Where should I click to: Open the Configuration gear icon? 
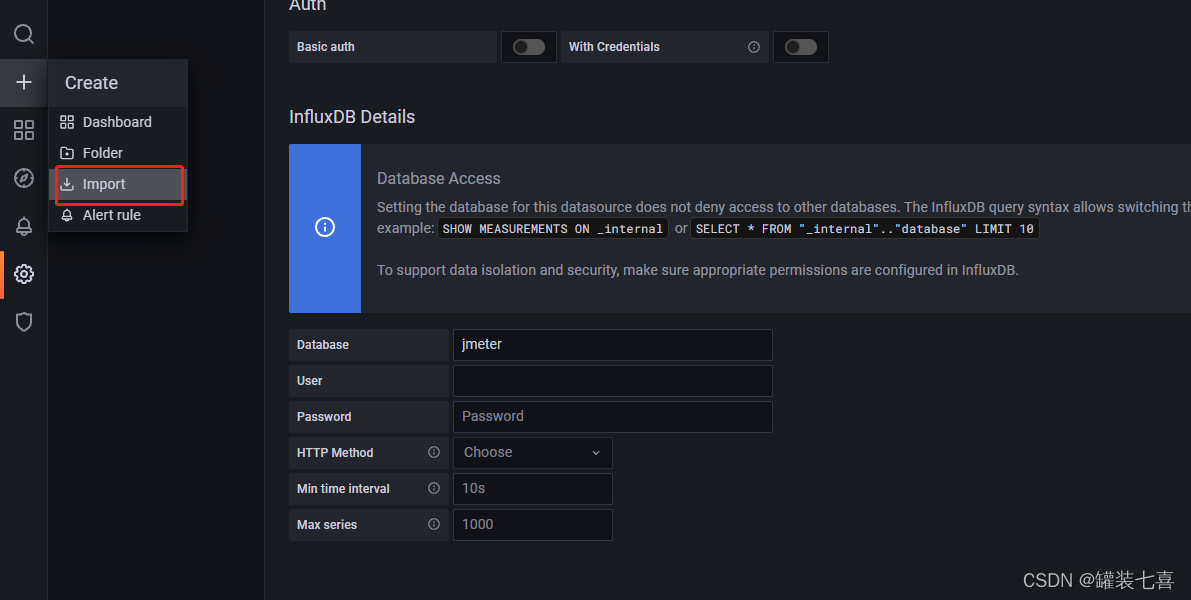click(x=24, y=273)
